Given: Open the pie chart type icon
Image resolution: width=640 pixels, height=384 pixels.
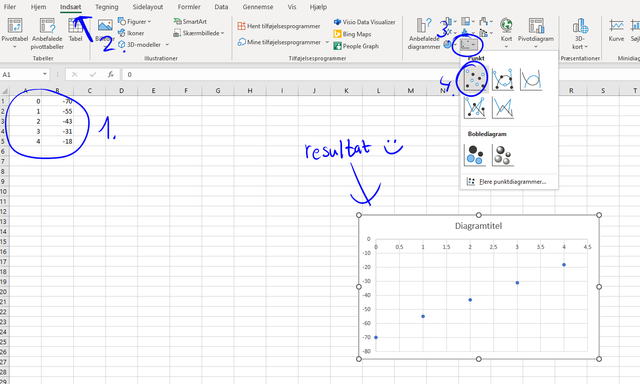Looking at the screenshot, I should (448, 44).
